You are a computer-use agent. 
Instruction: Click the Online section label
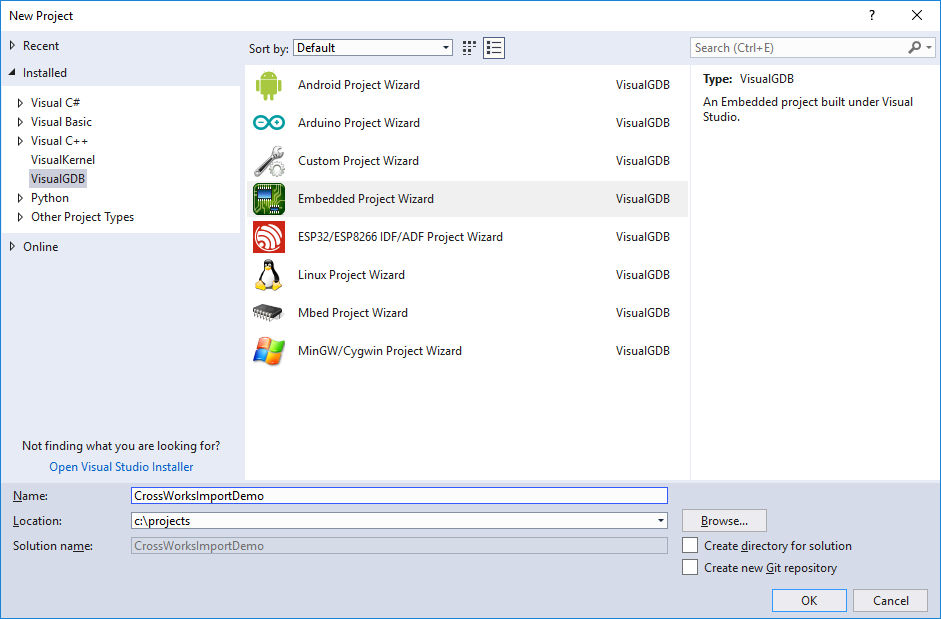pos(41,247)
